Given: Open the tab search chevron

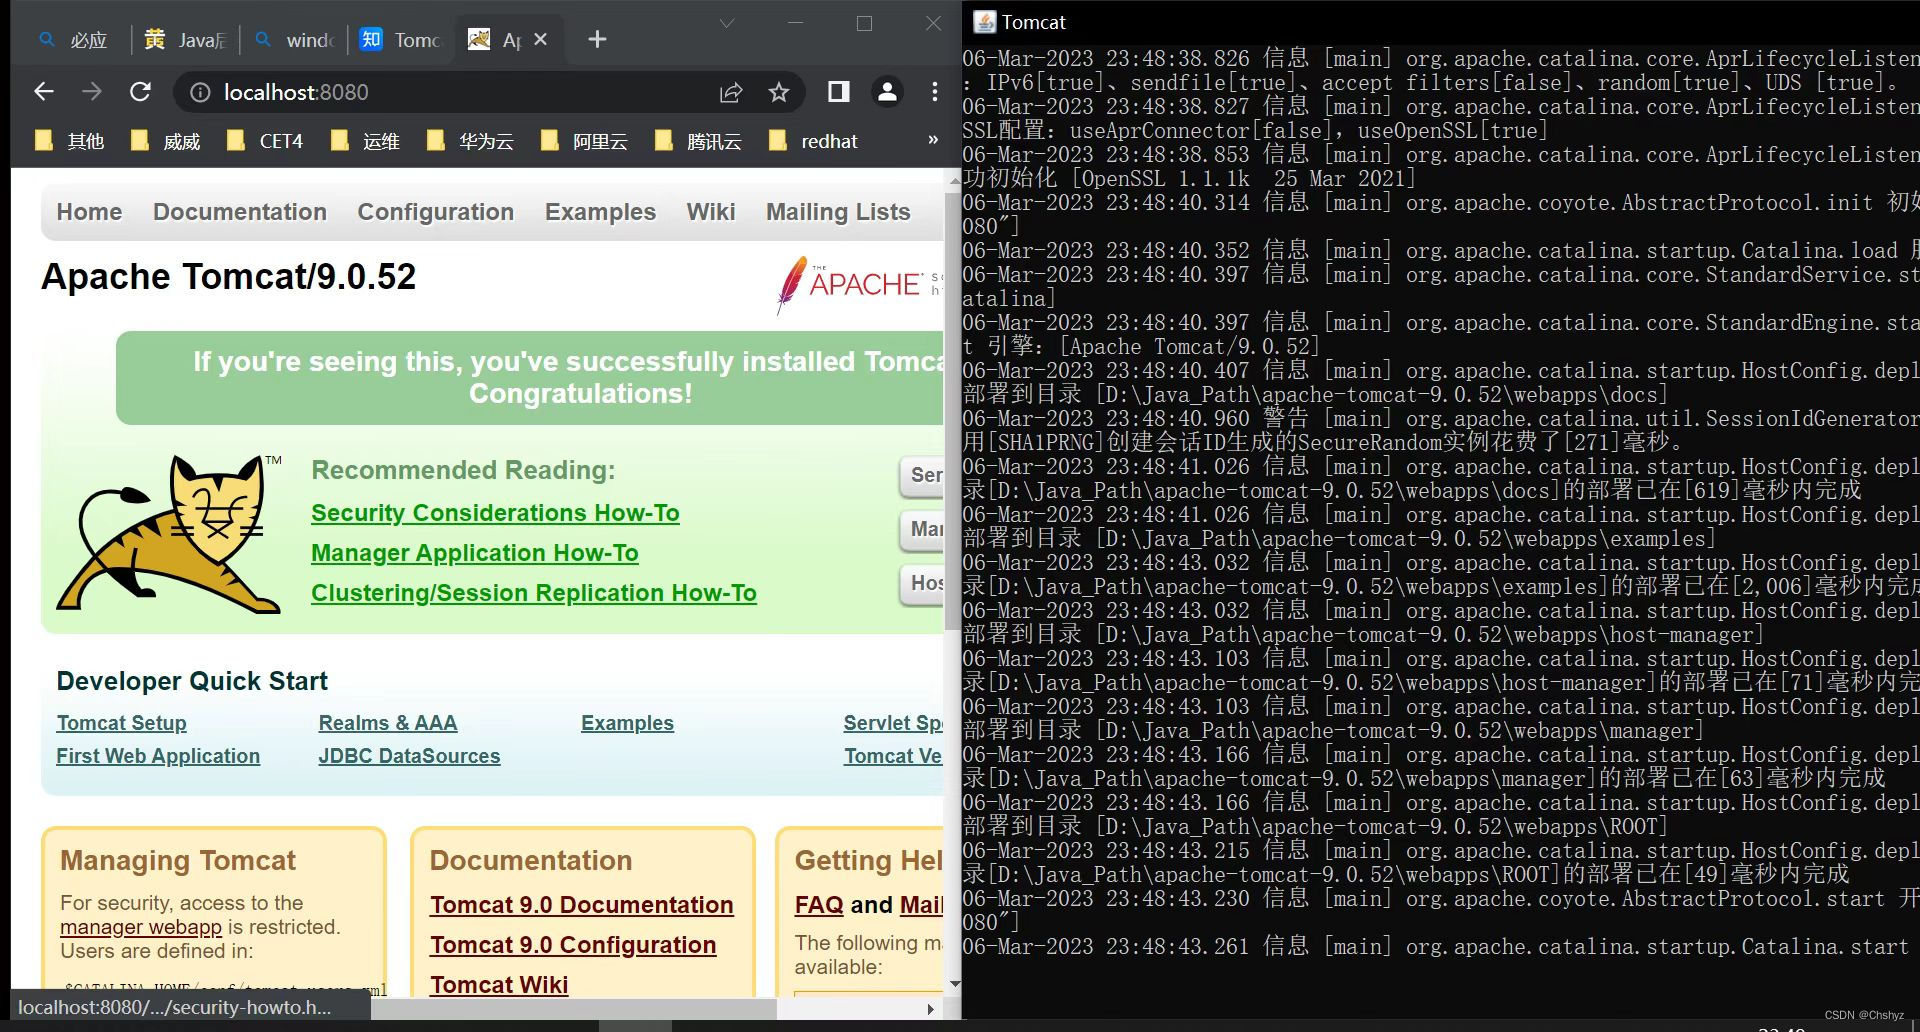Looking at the screenshot, I should coord(727,23).
